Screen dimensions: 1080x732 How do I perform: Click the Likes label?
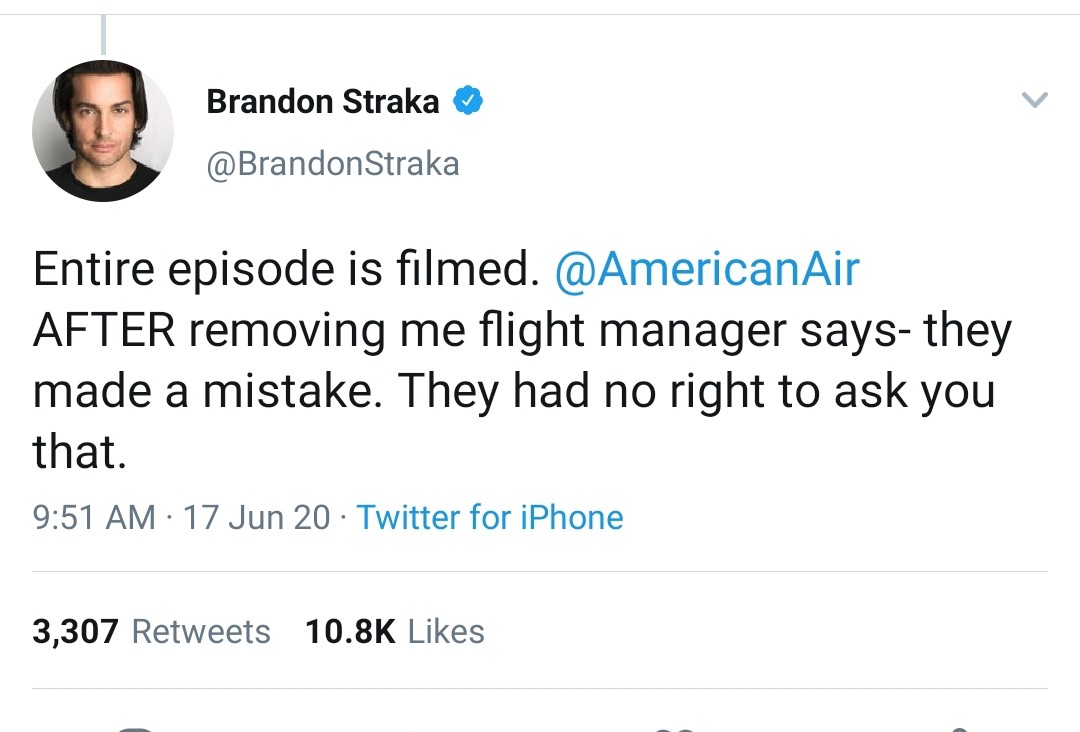(446, 631)
